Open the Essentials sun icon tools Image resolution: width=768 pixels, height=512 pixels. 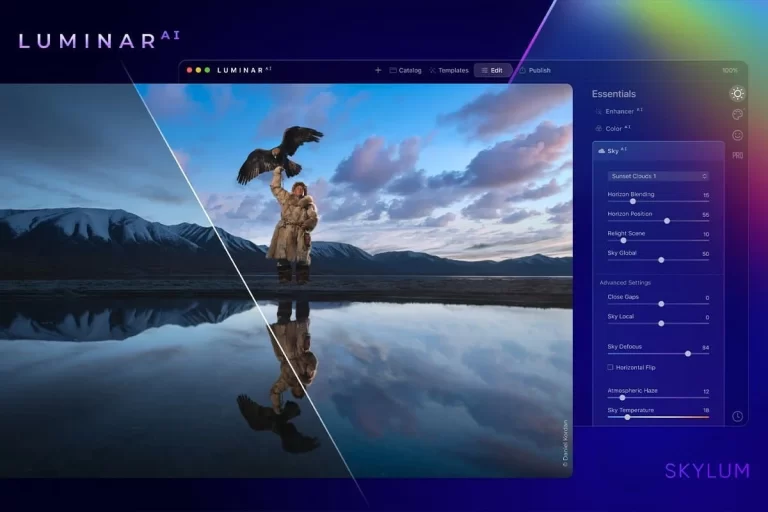(x=738, y=94)
